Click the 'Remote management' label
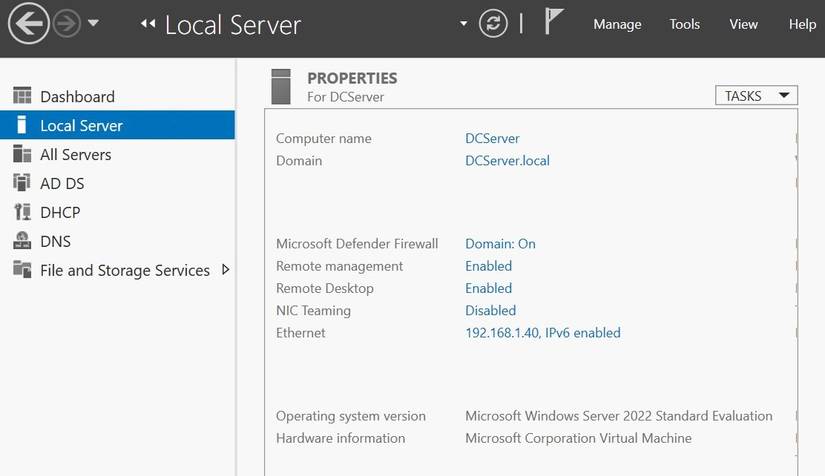Screen dimensions: 825x476 click(x=339, y=266)
